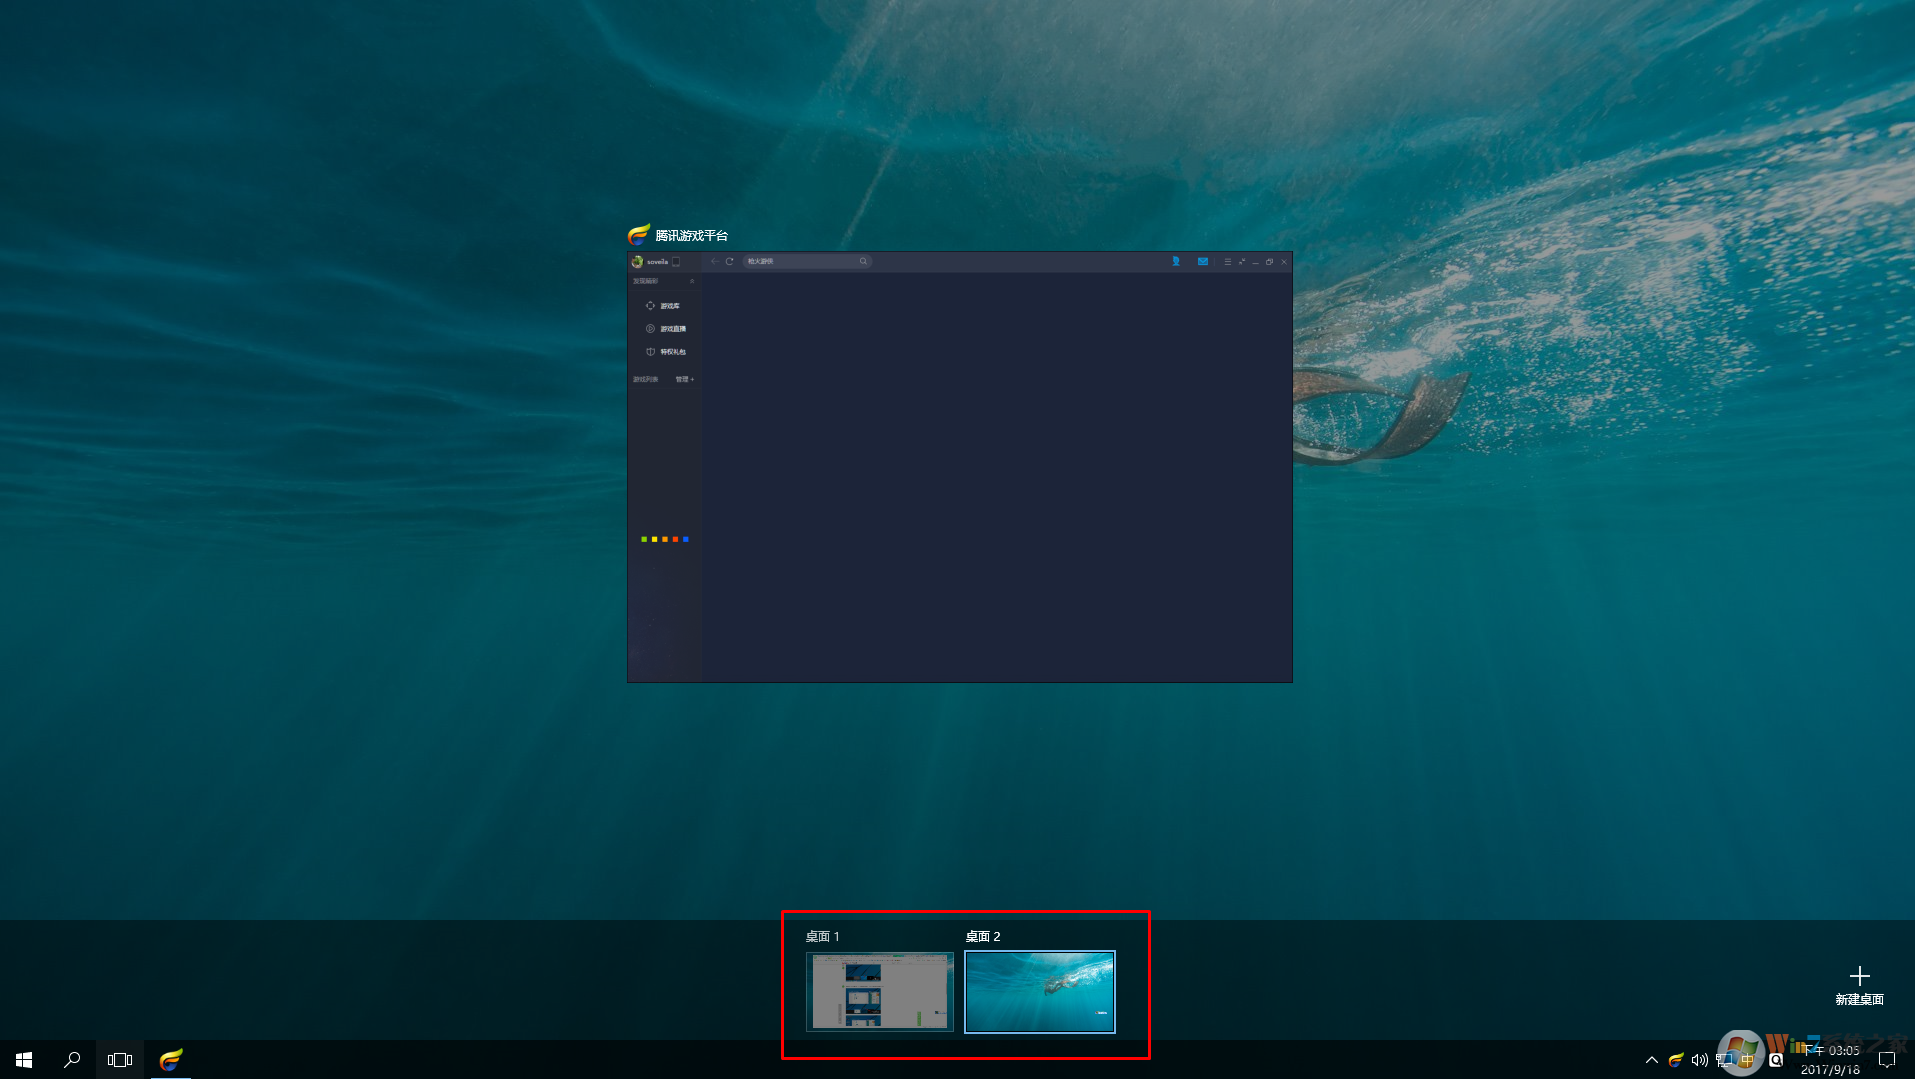Click the 新建桌面 new desktop button
1915x1079 pixels.
pos(1859,985)
